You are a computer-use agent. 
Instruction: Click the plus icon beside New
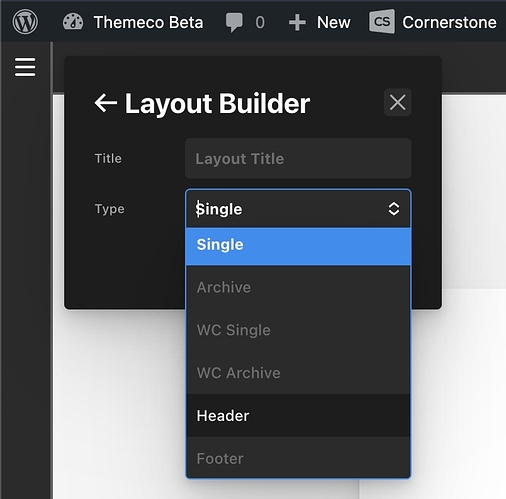[297, 23]
